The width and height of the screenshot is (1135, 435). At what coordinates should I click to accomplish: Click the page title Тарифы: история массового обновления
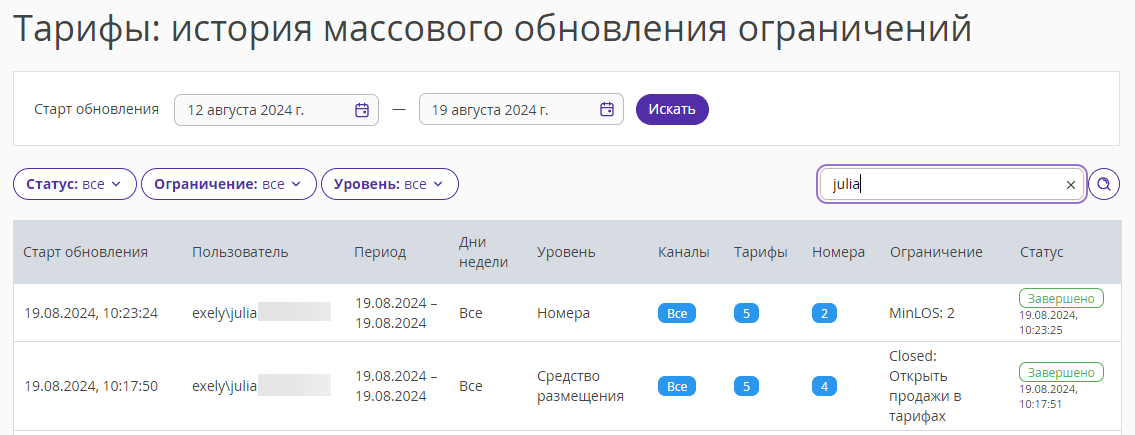pos(492,28)
